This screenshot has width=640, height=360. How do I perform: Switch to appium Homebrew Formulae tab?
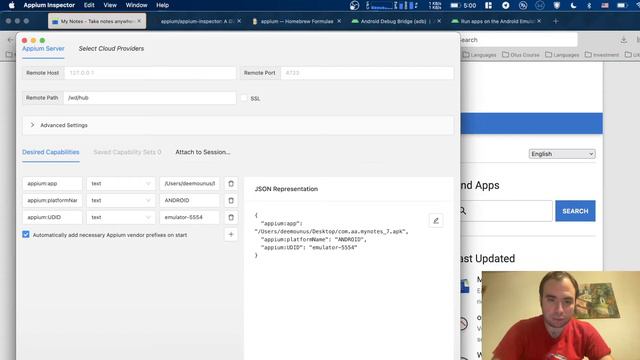click(297, 21)
